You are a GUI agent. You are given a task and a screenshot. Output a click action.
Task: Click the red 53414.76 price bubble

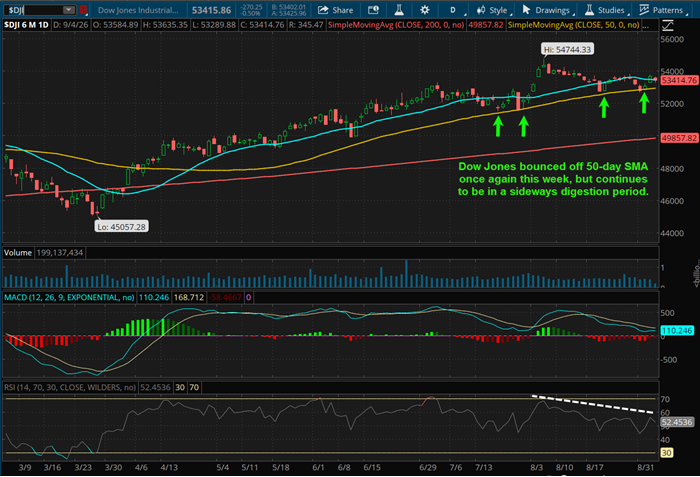click(x=679, y=80)
